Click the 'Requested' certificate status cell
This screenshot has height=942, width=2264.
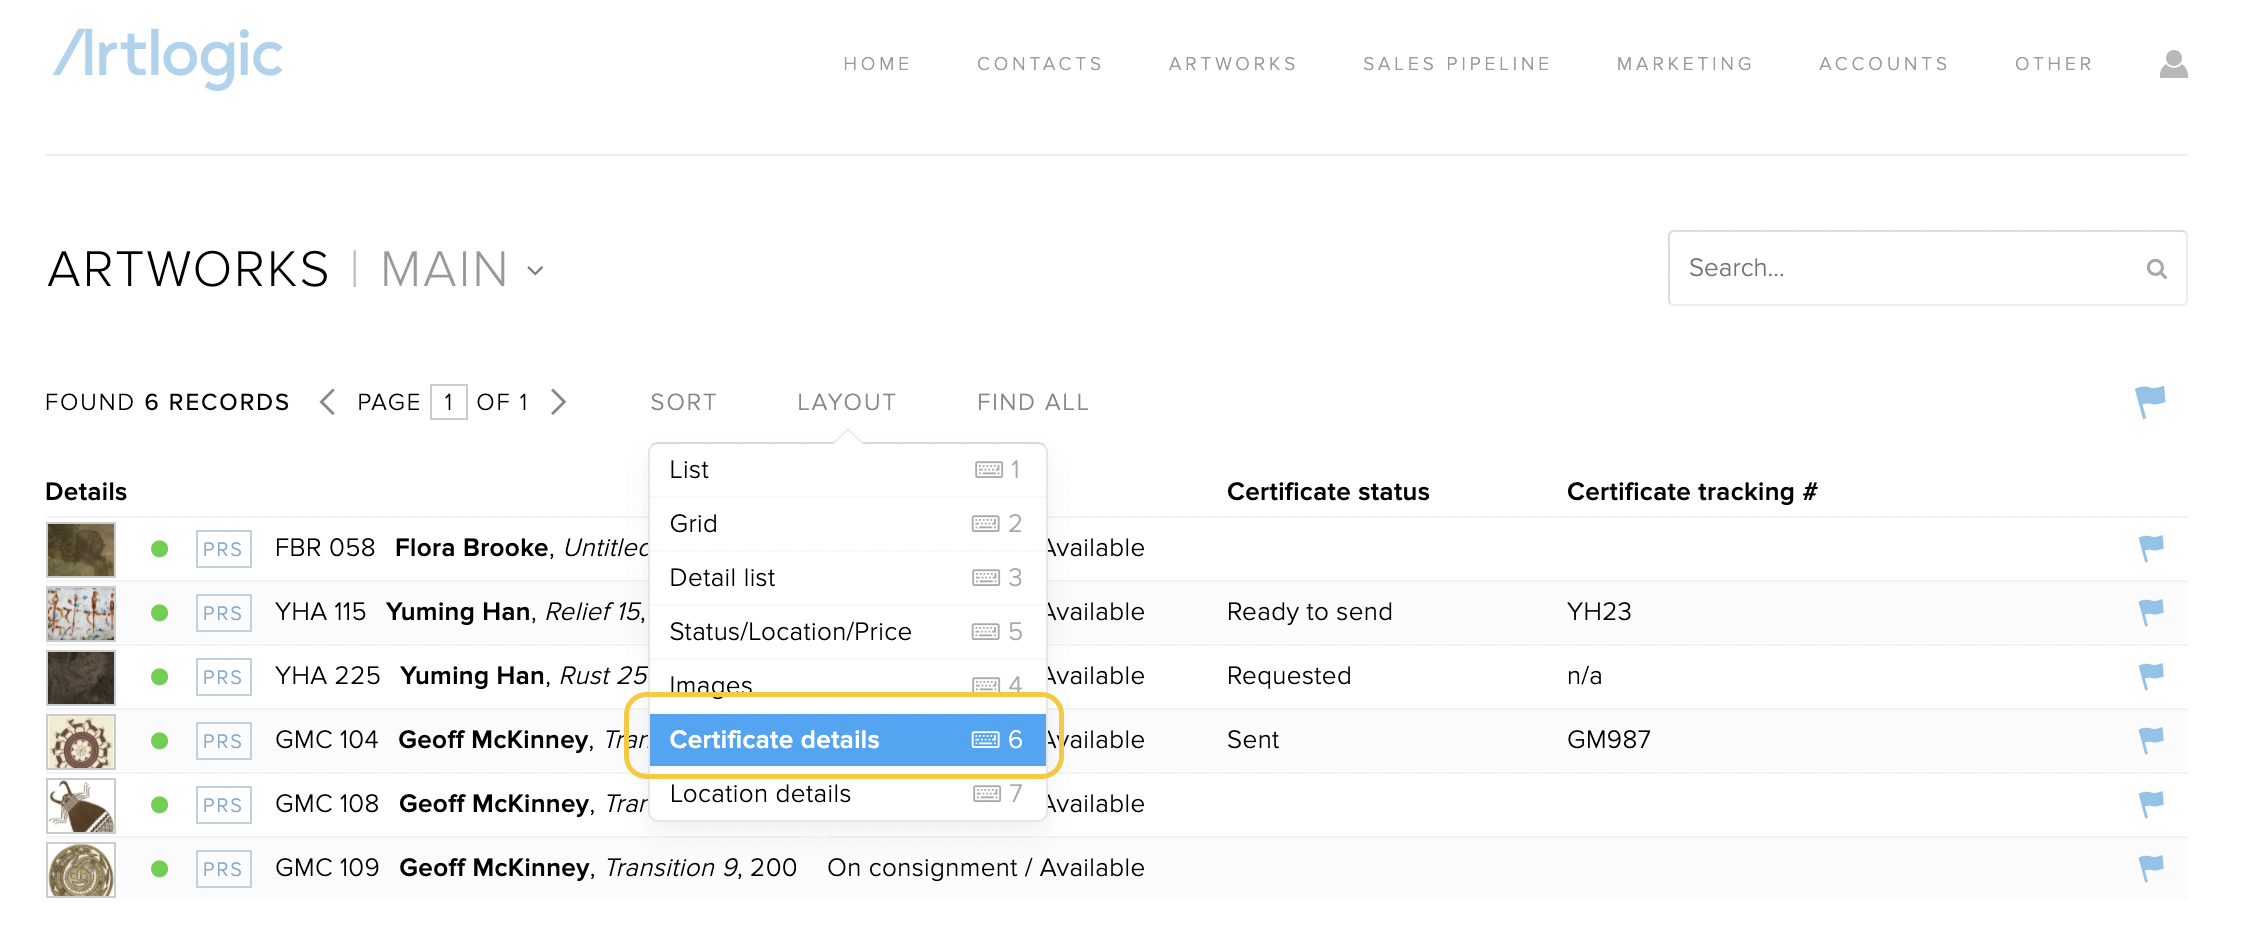coord(1289,676)
